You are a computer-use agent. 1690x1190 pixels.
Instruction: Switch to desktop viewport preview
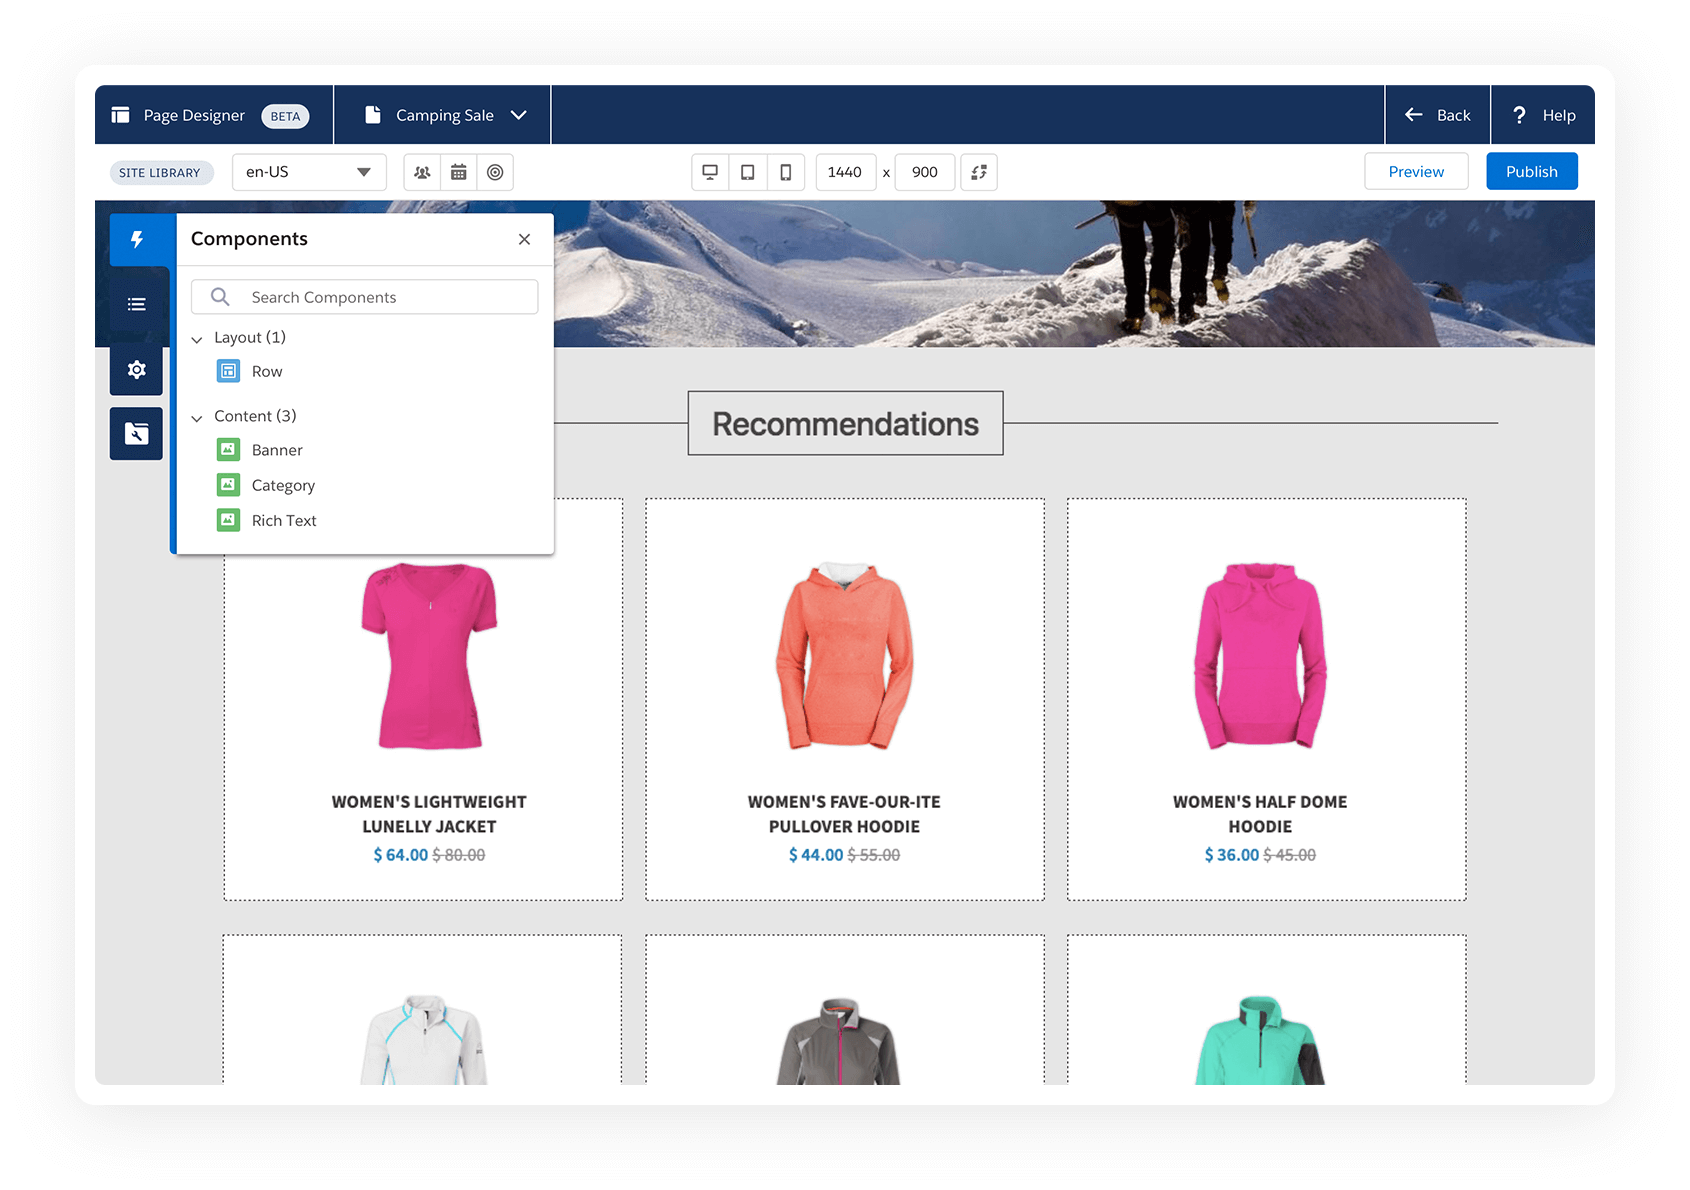pos(710,172)
